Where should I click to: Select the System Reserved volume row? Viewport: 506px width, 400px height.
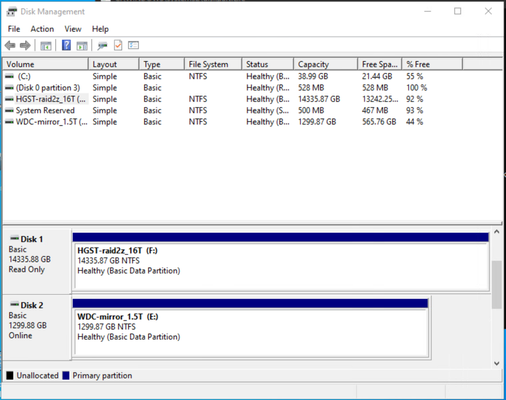[x=253, y=110]
